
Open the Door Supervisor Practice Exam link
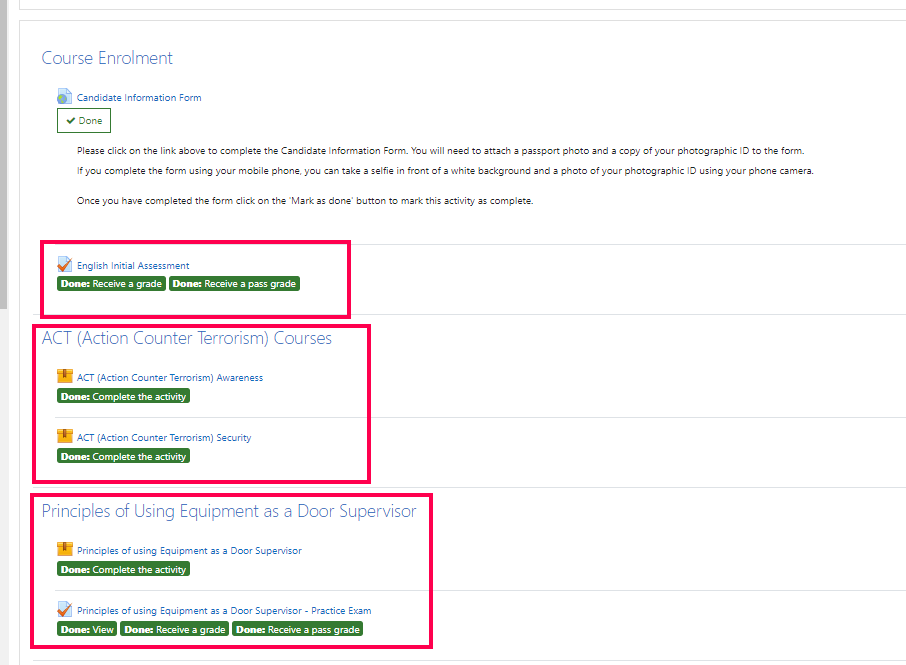pos(224,611)
